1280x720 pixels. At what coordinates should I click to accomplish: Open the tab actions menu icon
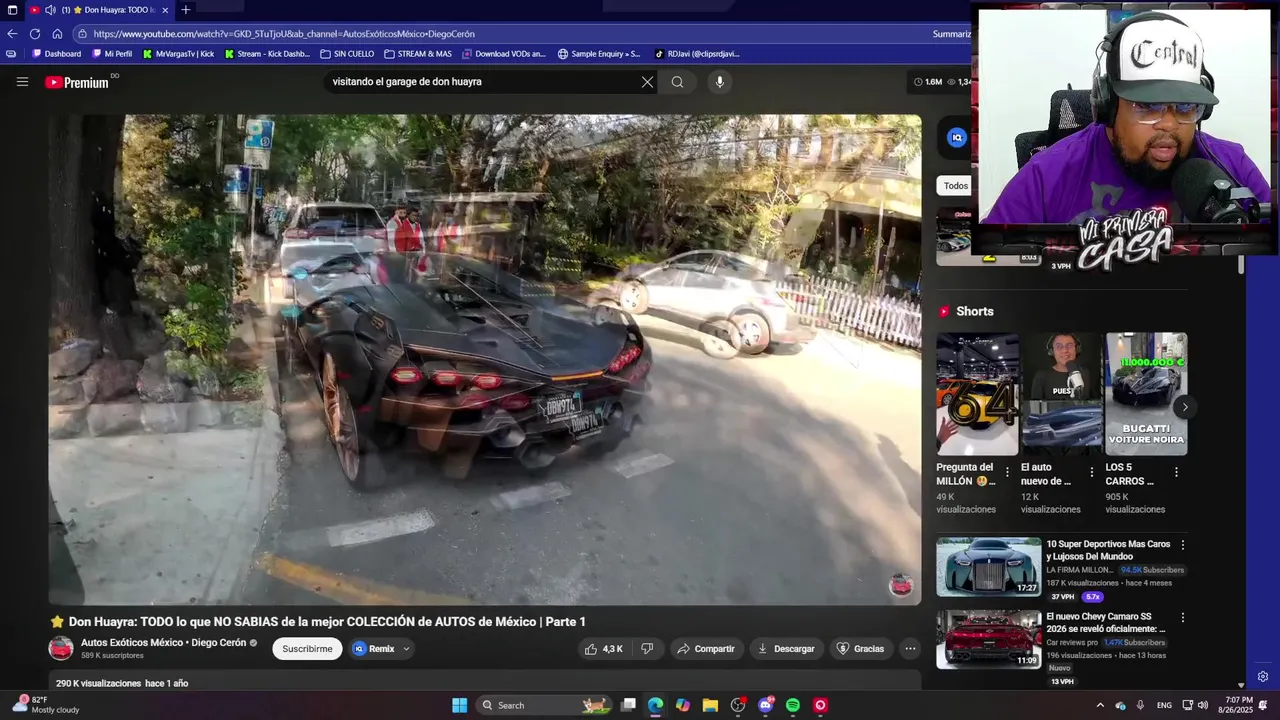point(12,10)
